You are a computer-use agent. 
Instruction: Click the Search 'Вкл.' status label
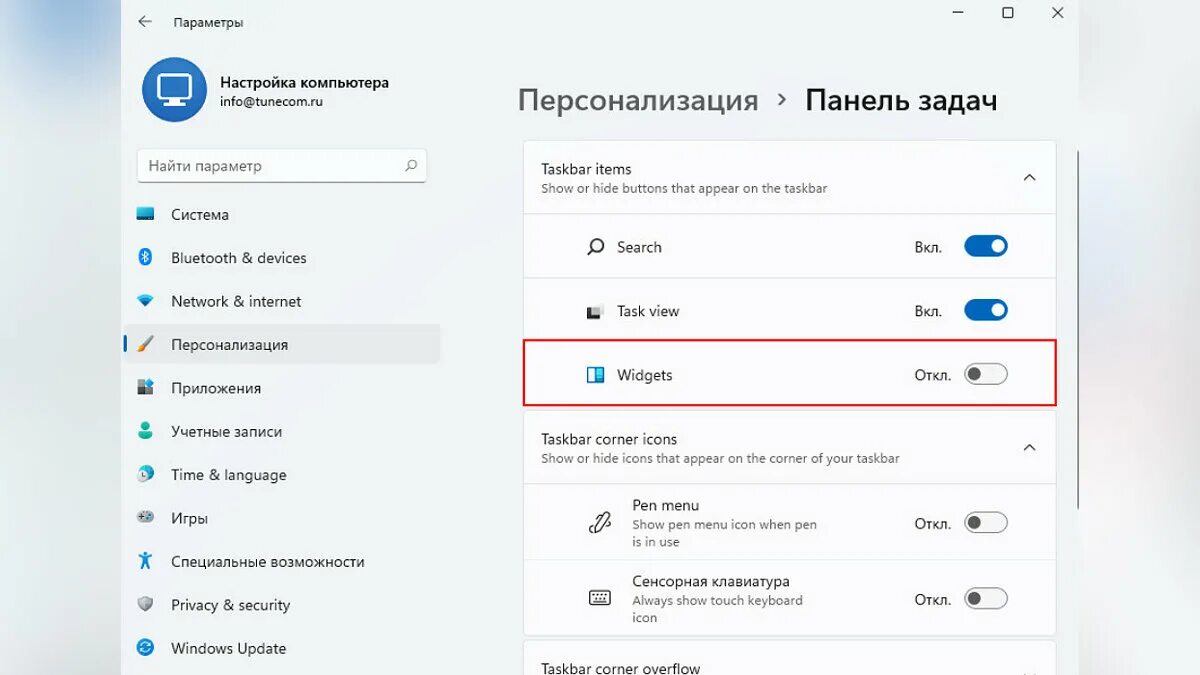pos(928,247)
